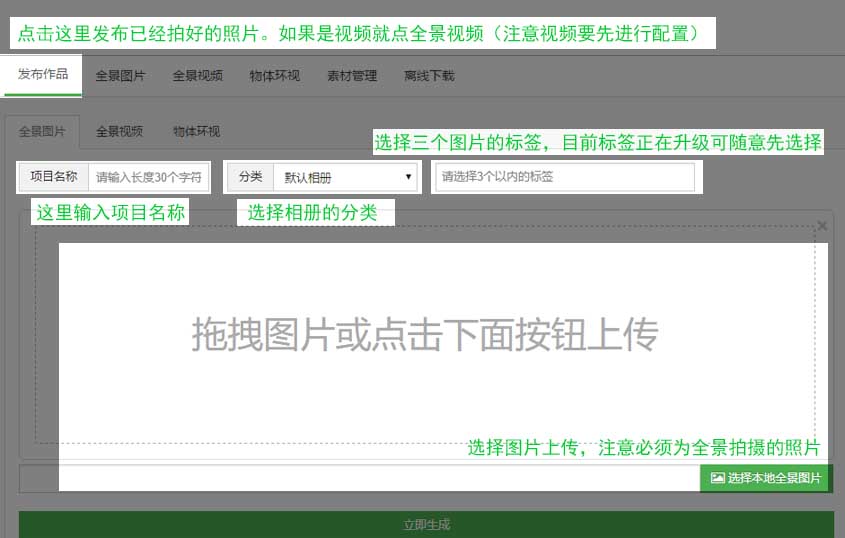Open the 素材管理 section
This screenshot has height=538, width=845.
pos(352,76)
